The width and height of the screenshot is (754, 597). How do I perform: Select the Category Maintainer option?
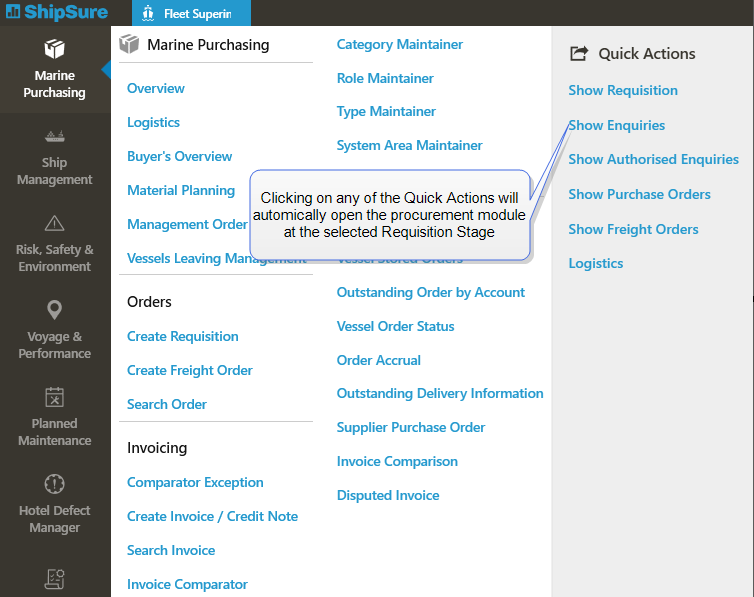pyautogui.click(x=400, y=44)
